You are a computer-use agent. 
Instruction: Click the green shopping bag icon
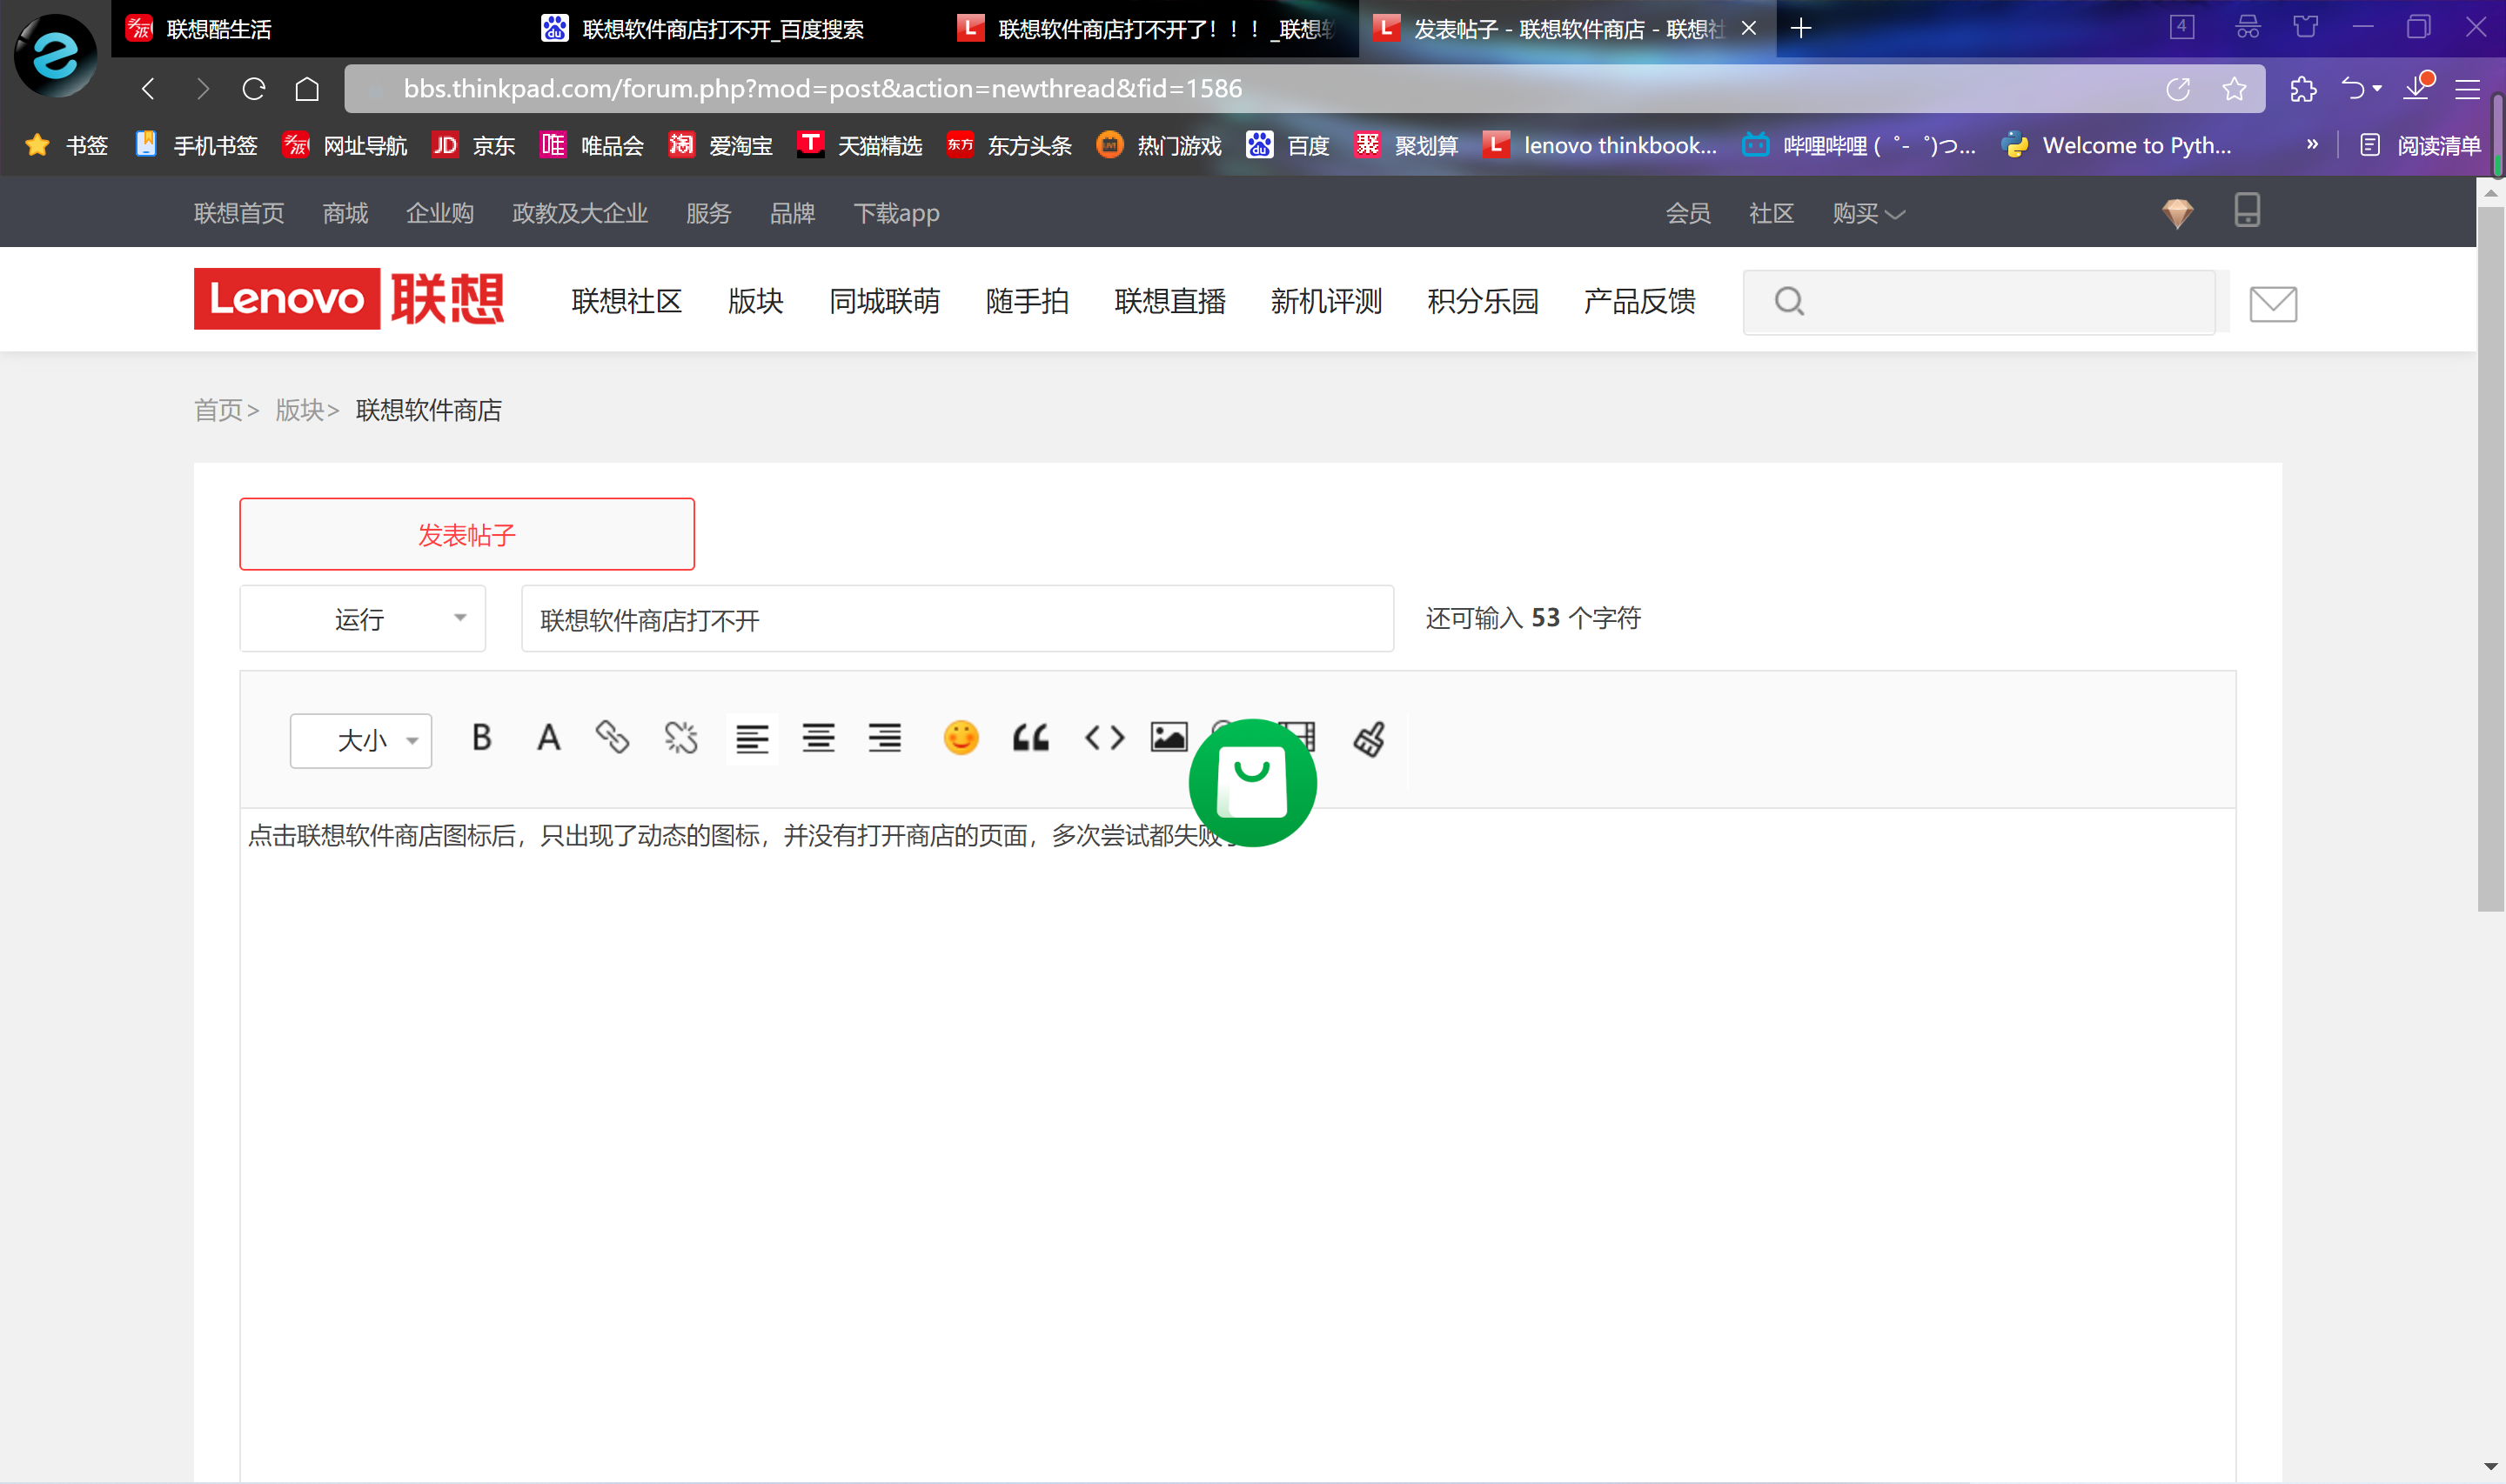click(1252, 782)
